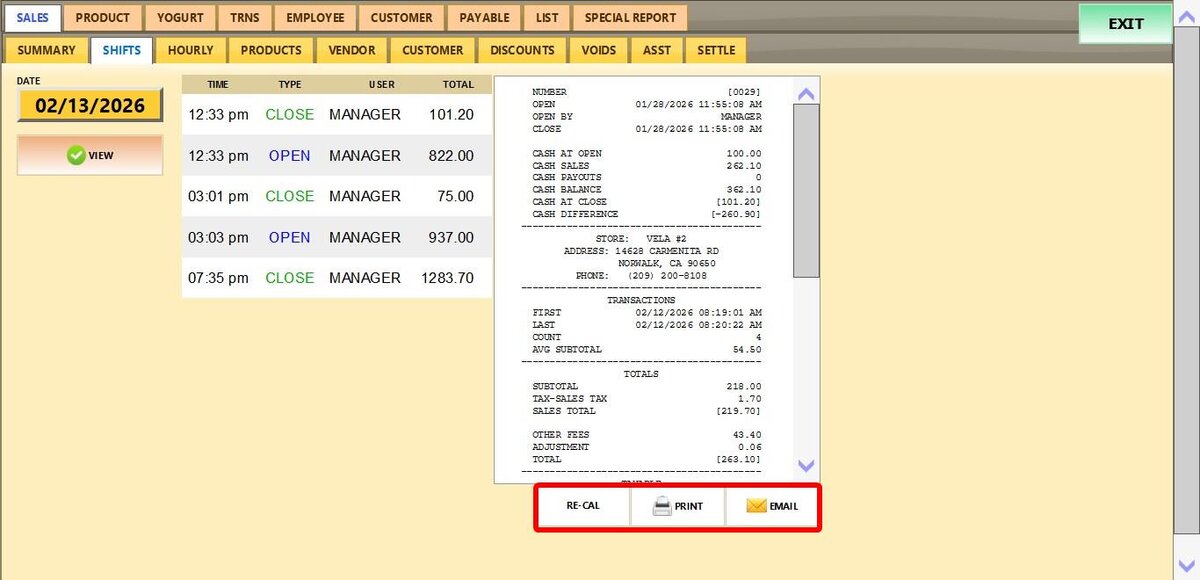
Task: Open the date field showing 02/13/2026
Action: [90, 105]
